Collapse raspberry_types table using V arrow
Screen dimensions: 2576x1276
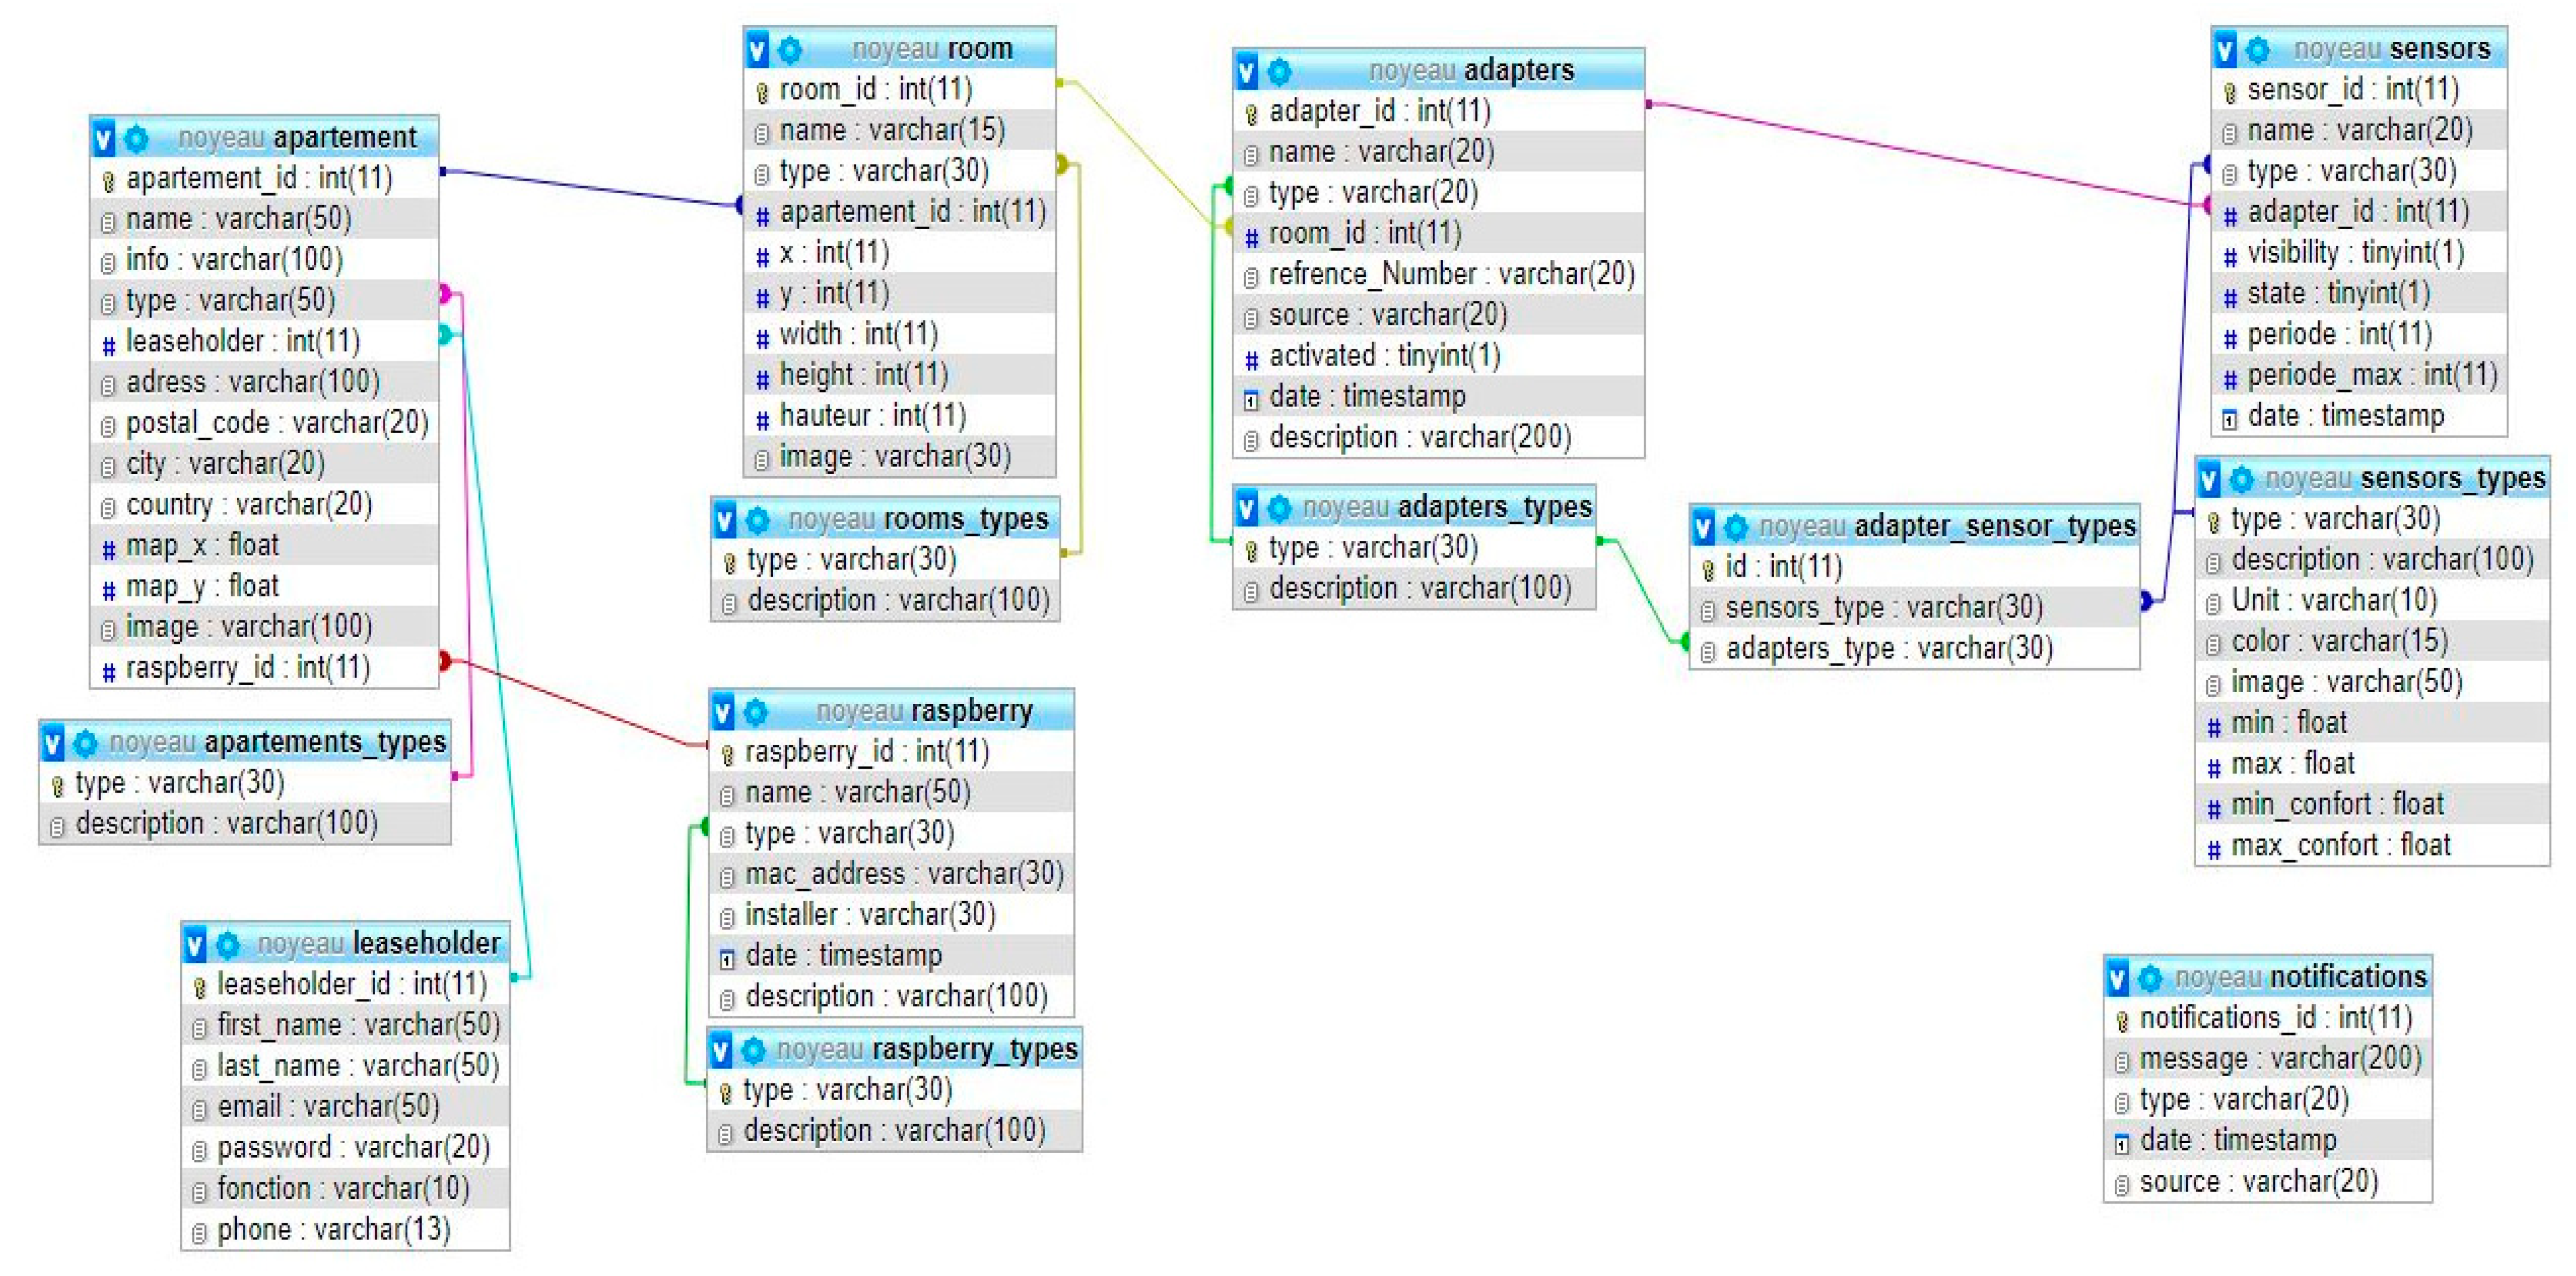click(x=721, y=1050)
